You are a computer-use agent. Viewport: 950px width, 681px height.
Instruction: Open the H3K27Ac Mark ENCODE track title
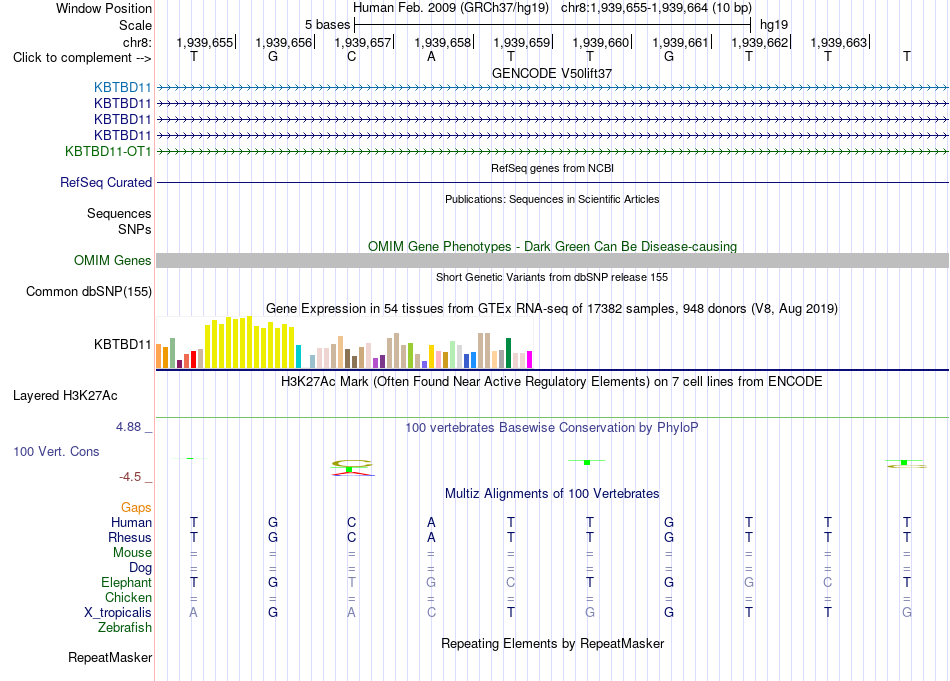[552, 382]
